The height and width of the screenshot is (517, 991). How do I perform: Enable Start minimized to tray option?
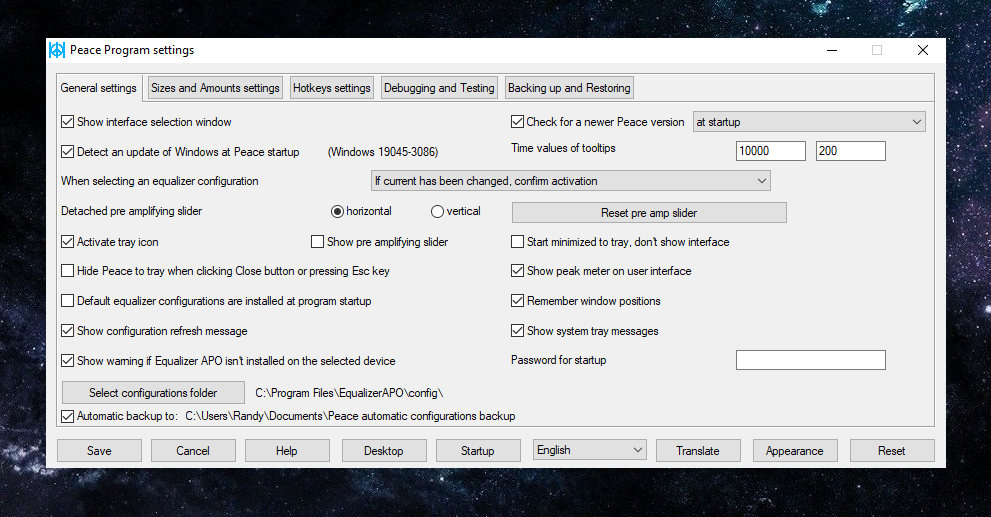(518, 241)
